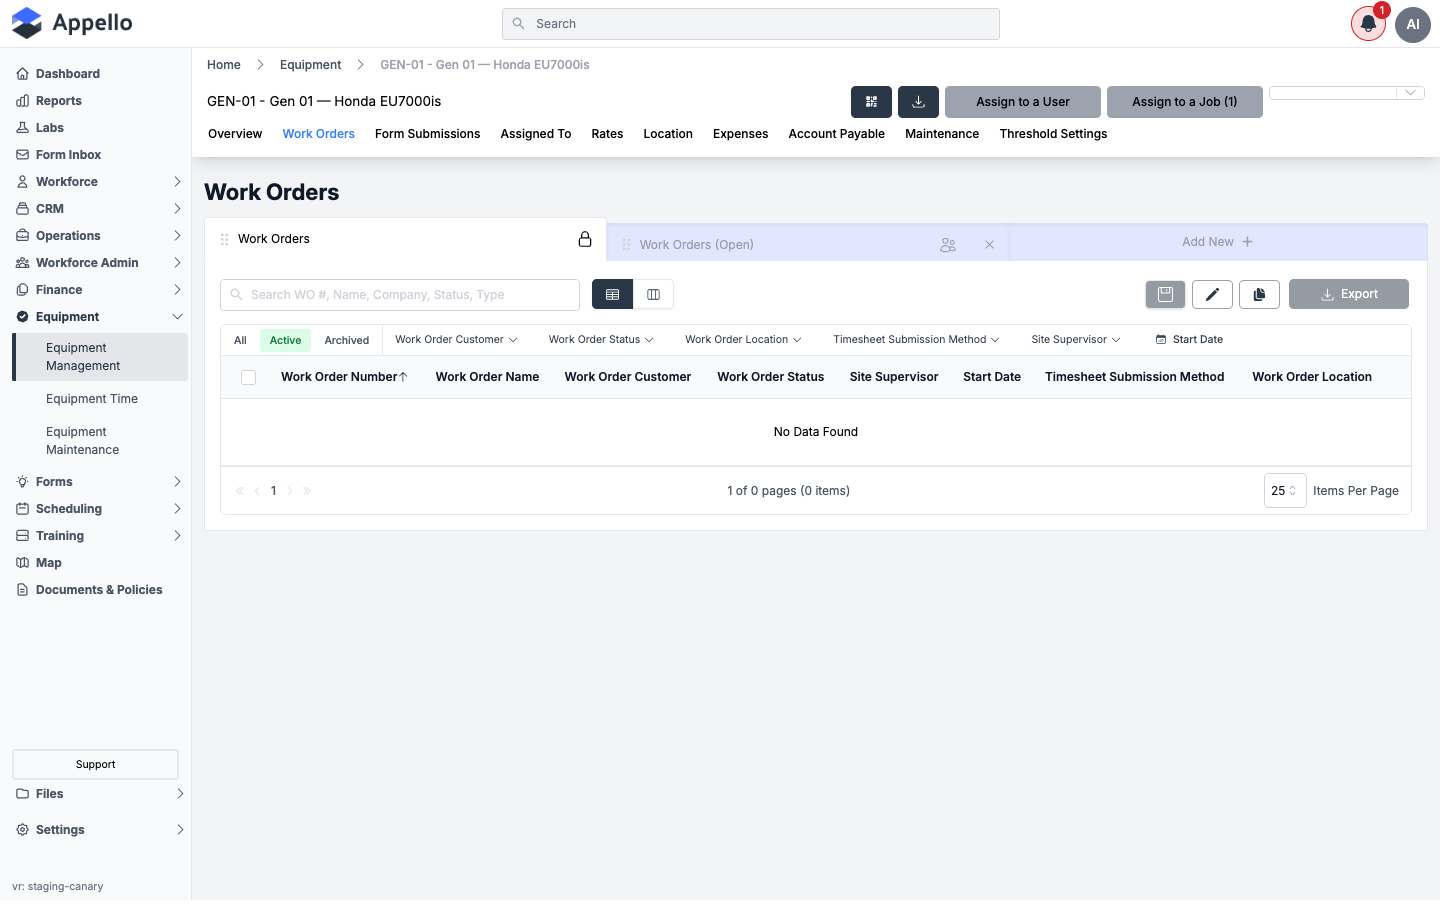Tick the select-all checkbox in table header
Screen dimensions: 1440x918
pos(249,378)
